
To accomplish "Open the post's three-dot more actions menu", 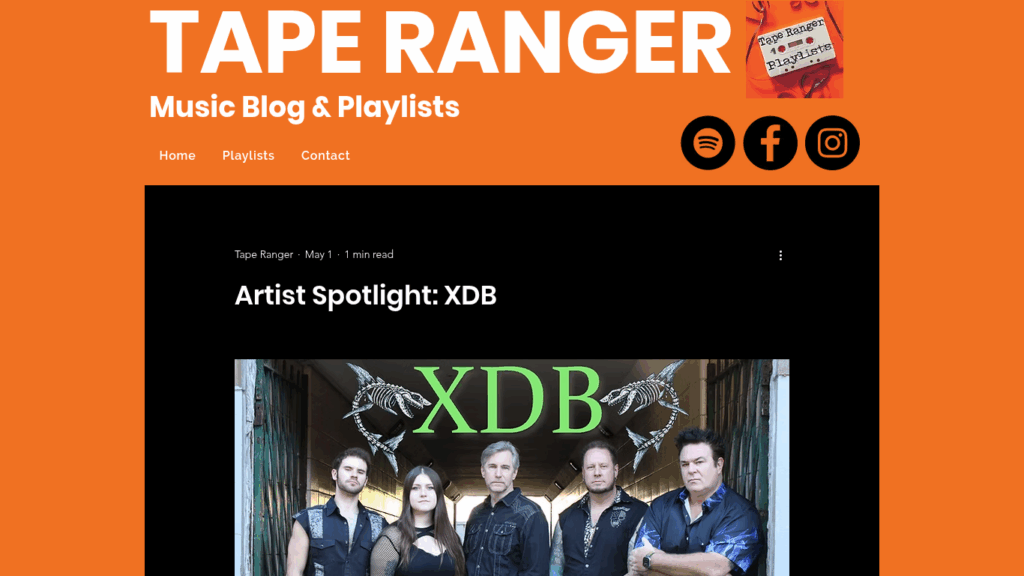I will pyautogui.click(x=780, y=255).
